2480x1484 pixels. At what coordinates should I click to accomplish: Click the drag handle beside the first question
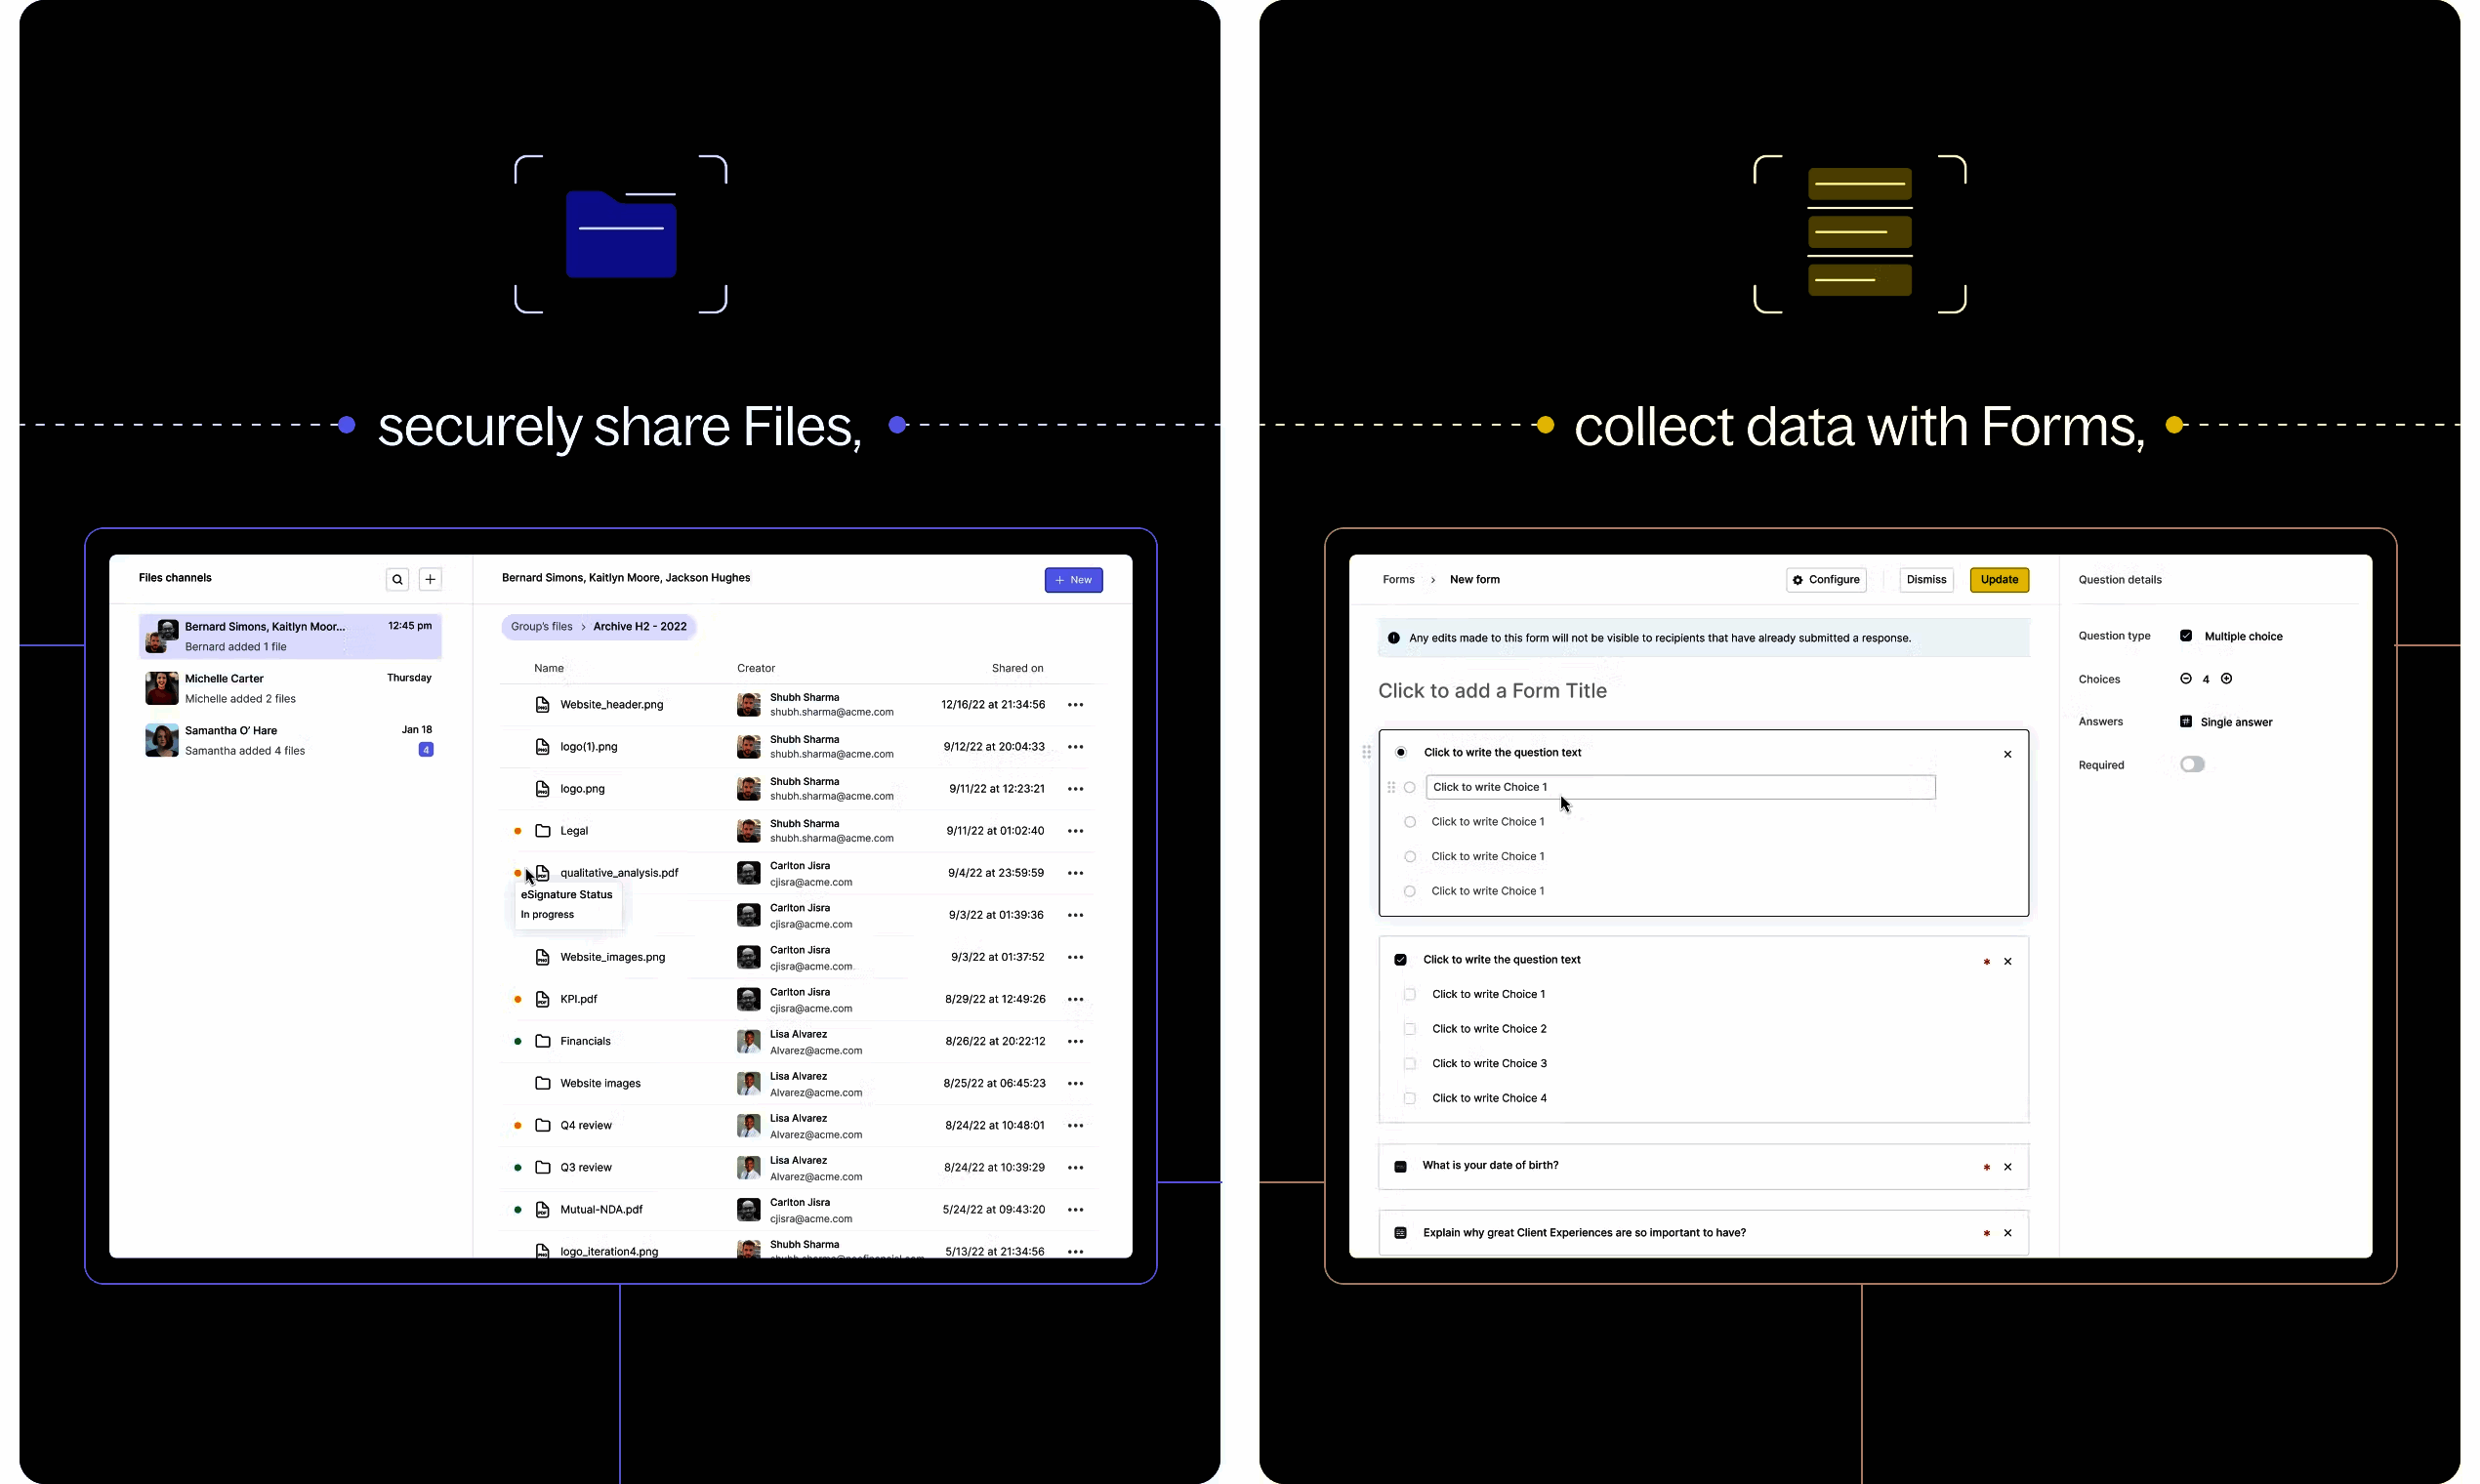coord(1366,752)
